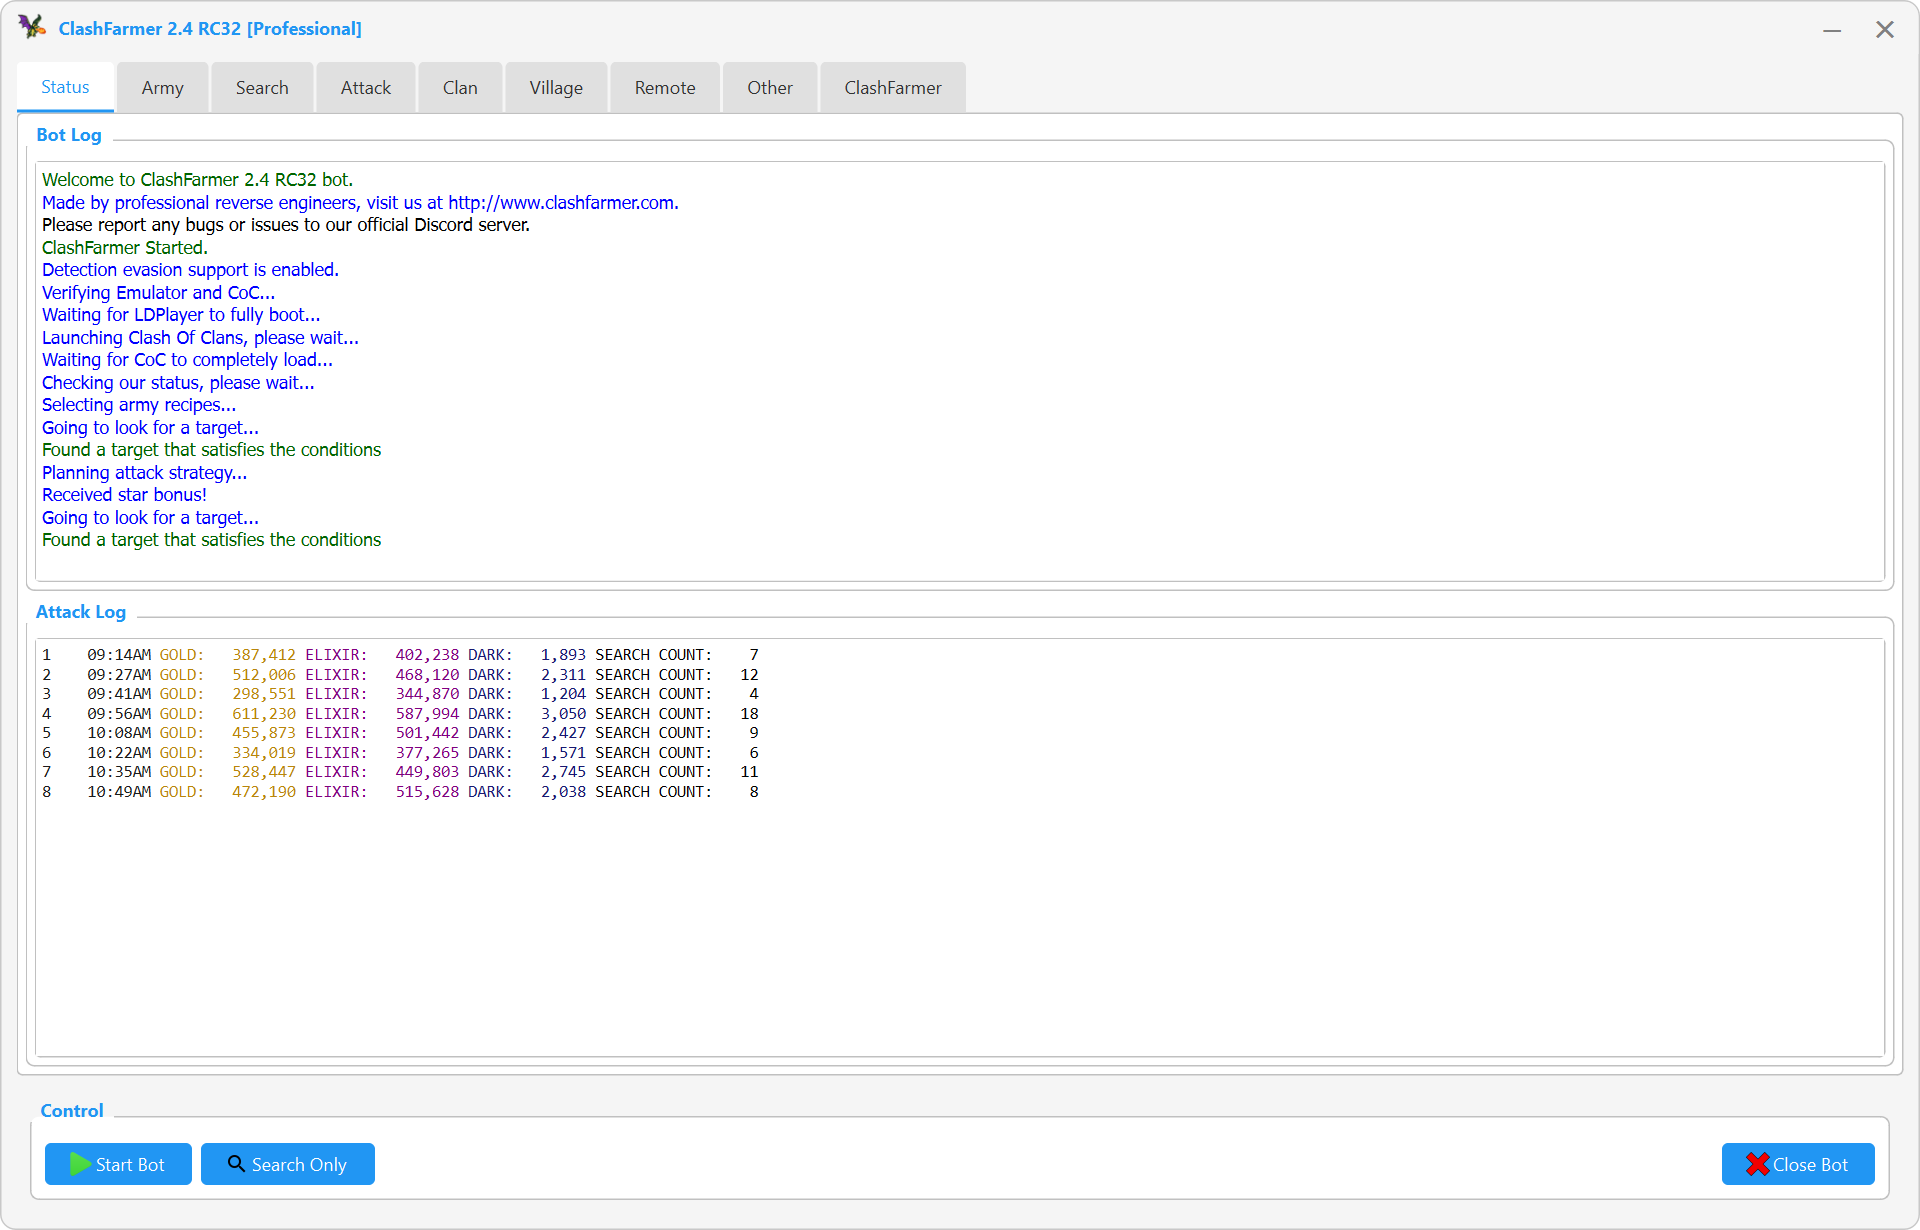Click gold value 611,230 in attack log
Screen dimensions: 1920x1230
264,714
